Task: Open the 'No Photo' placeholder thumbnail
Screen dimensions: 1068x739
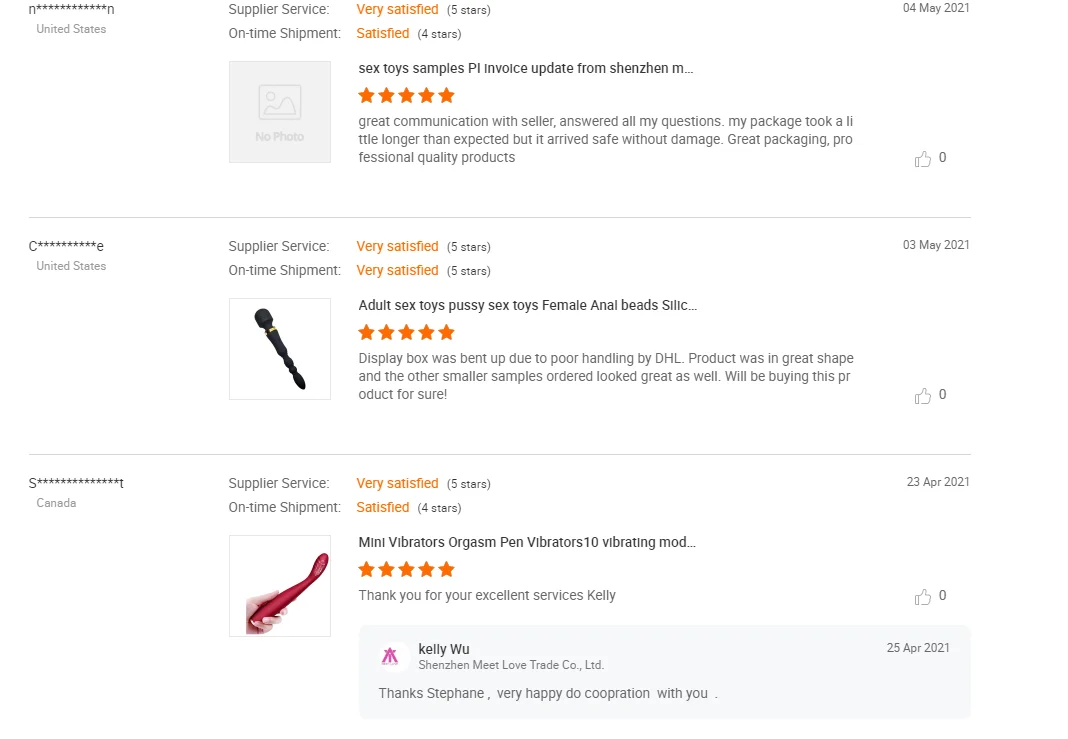Action: [x=280, y=112]
